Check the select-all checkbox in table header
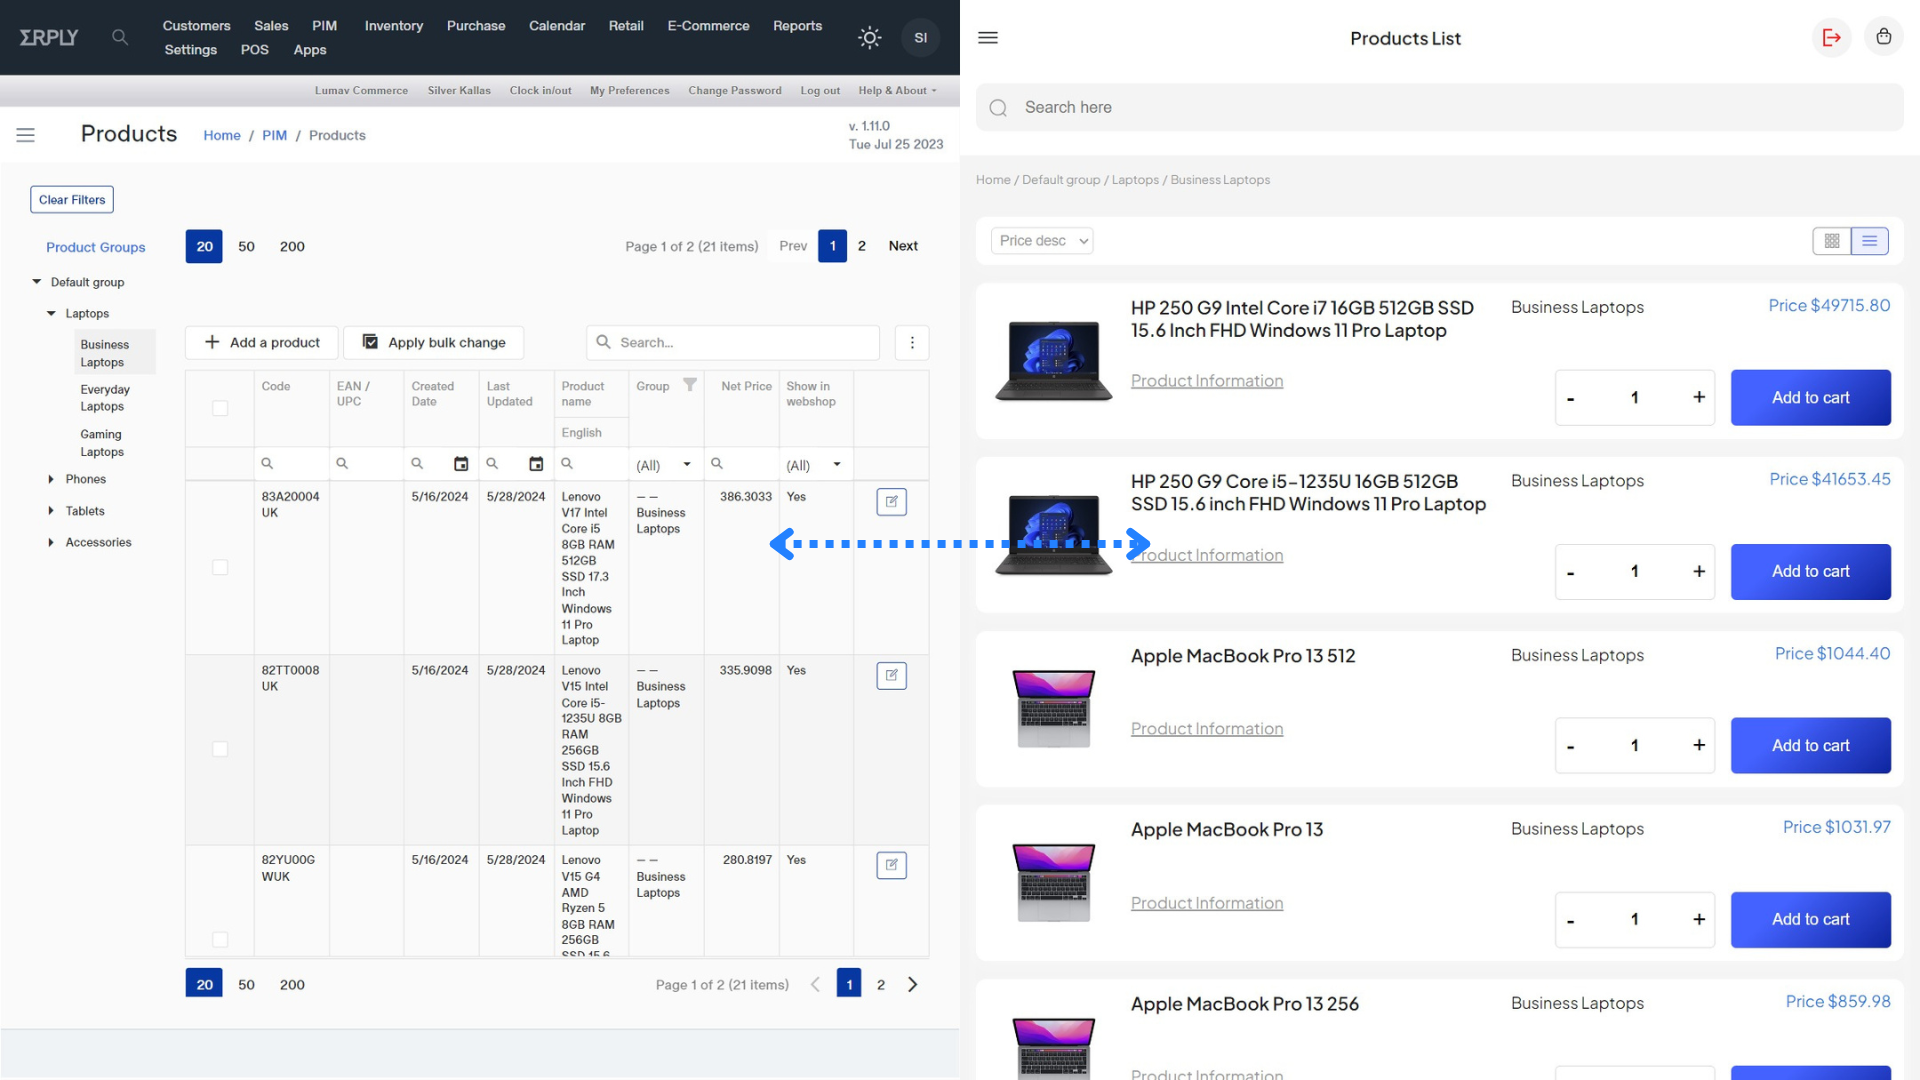This screenshot has width=1920, height=1080. coord(220,408)
